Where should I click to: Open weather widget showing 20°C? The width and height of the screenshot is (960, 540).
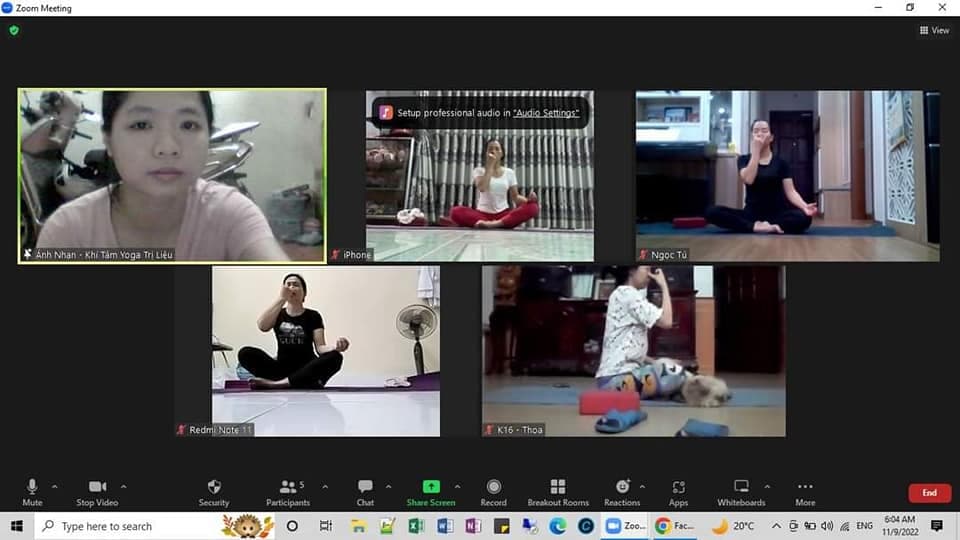[733, 526]
